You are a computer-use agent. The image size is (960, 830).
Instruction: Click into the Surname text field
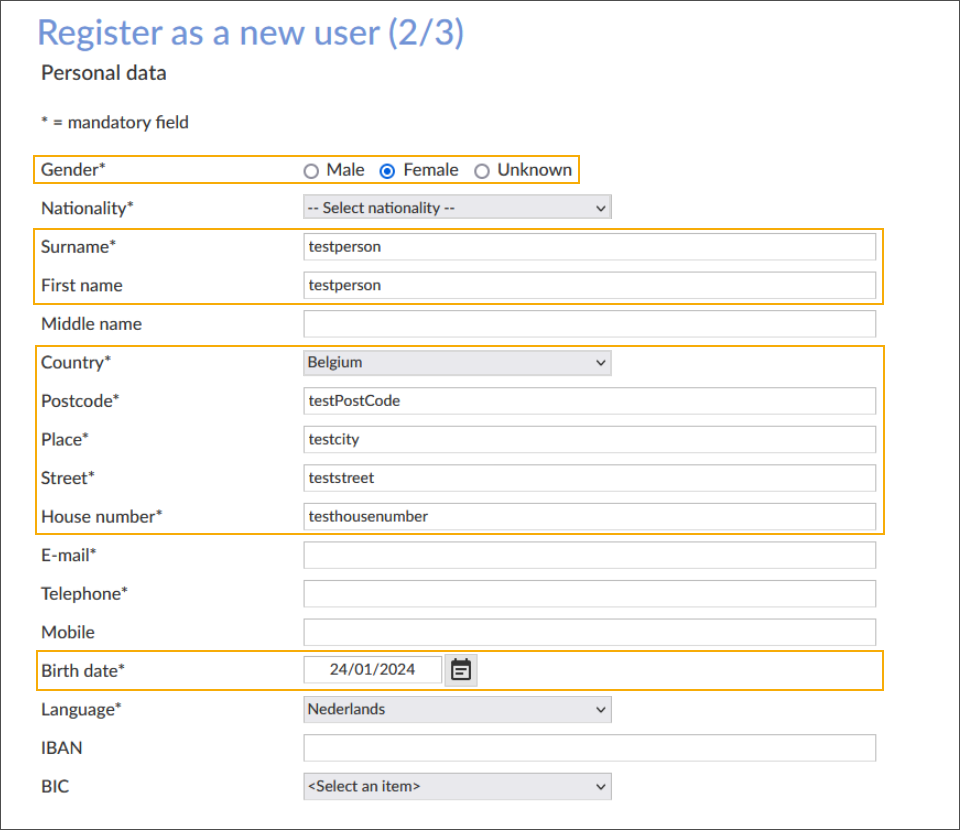(589, 247)
